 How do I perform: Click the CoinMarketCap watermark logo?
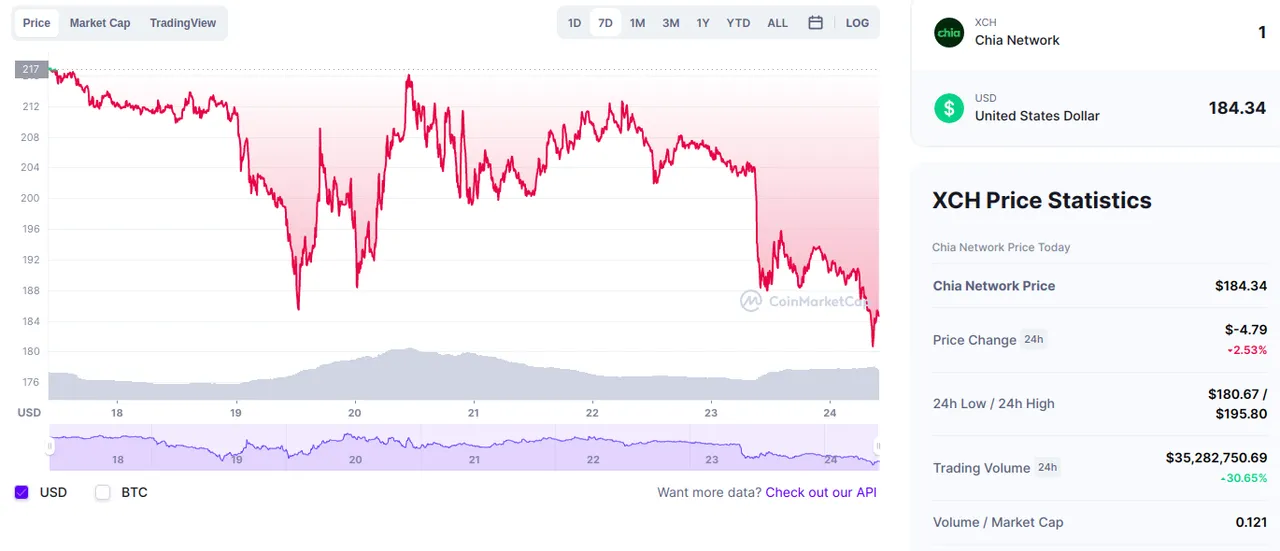click(x=751, y=300)
